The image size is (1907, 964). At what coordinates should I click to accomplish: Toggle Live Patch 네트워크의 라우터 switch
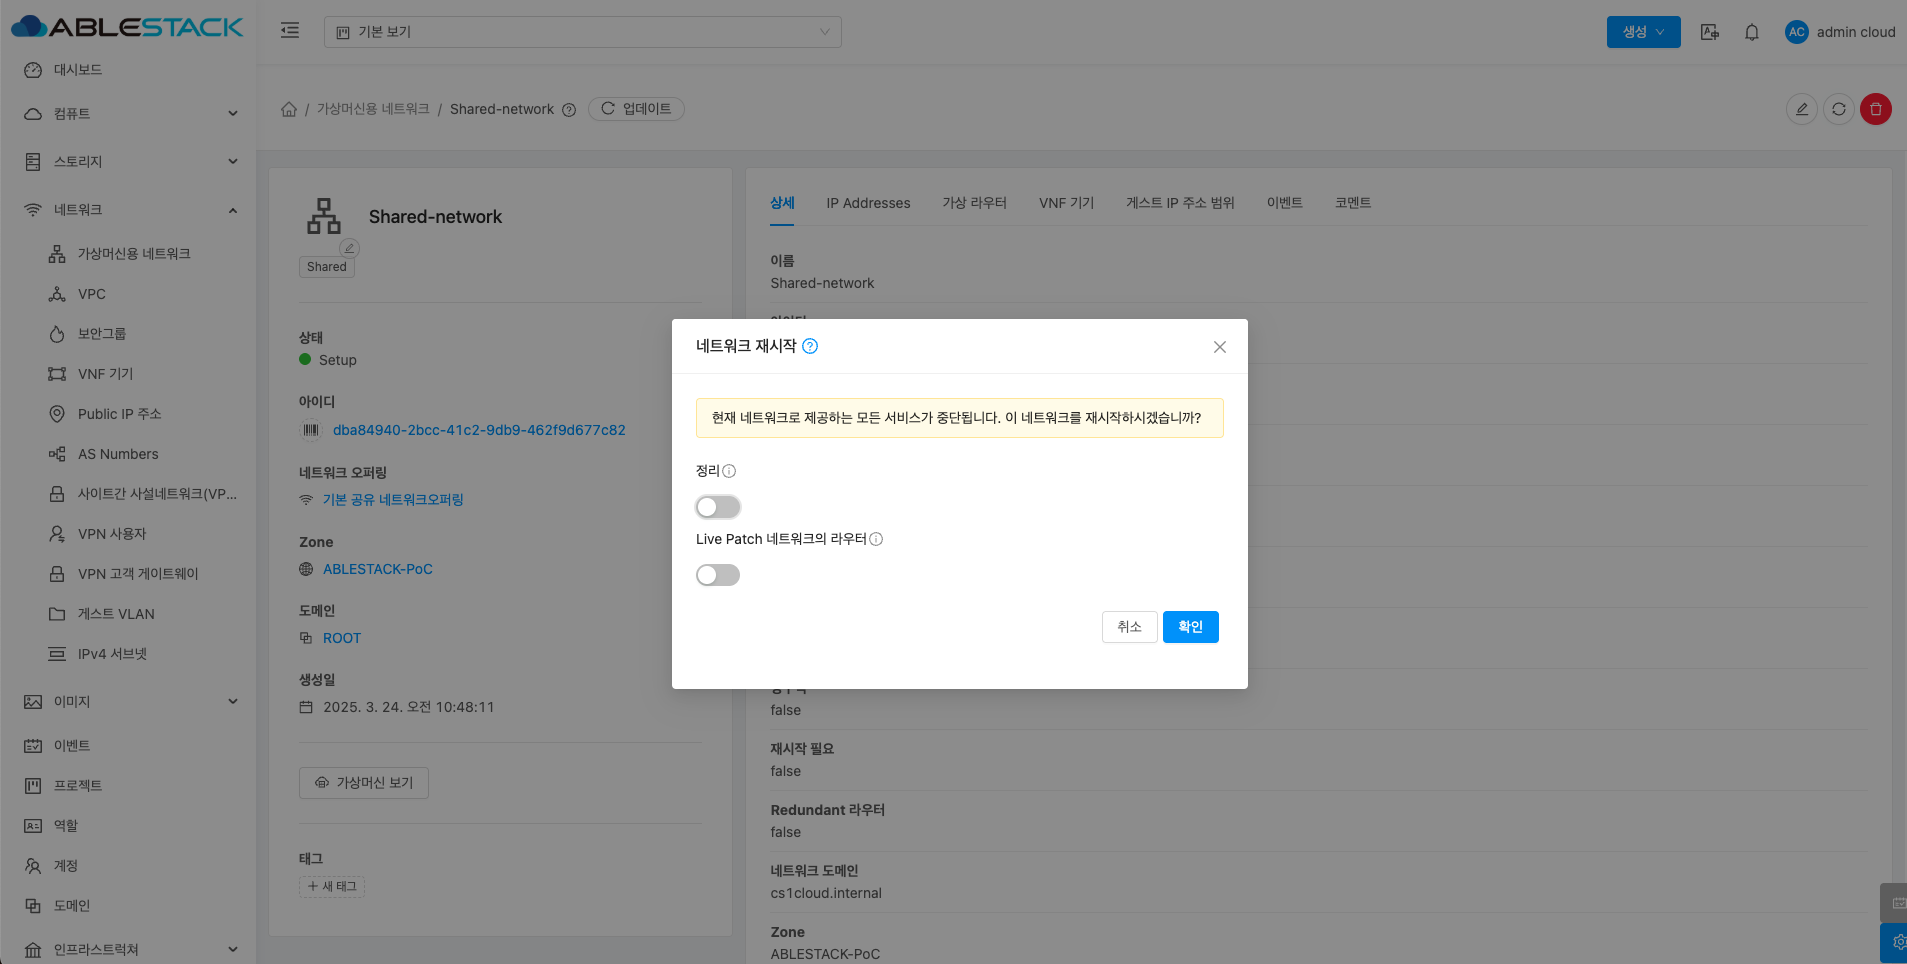point(718,575)
